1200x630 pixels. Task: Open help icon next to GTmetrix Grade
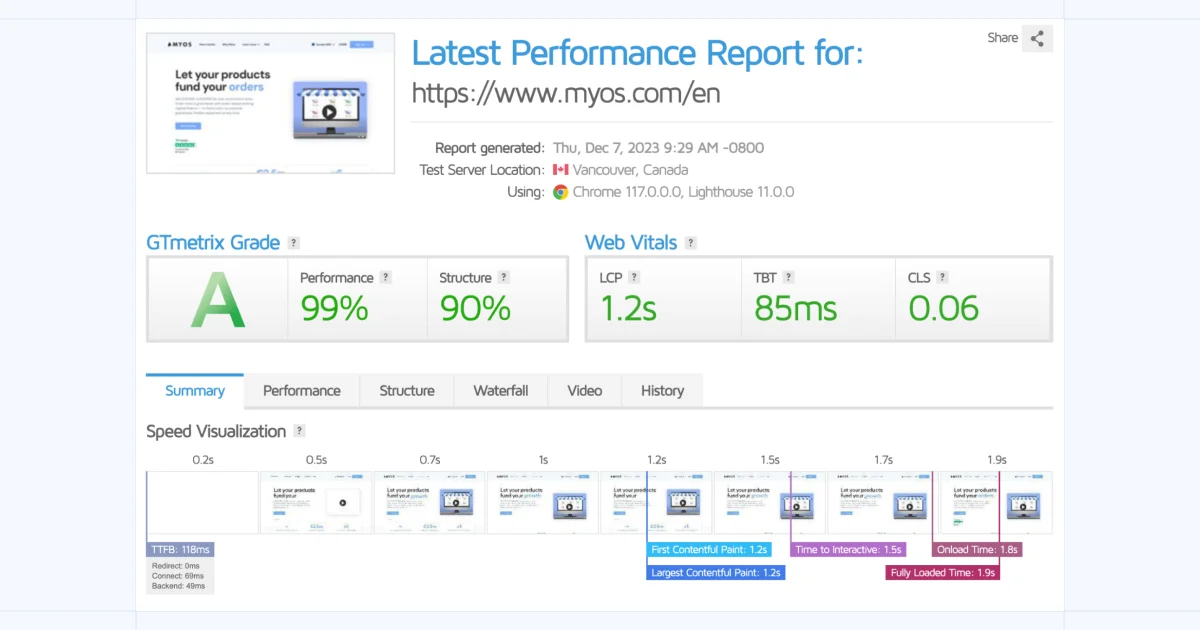[293, 243]
